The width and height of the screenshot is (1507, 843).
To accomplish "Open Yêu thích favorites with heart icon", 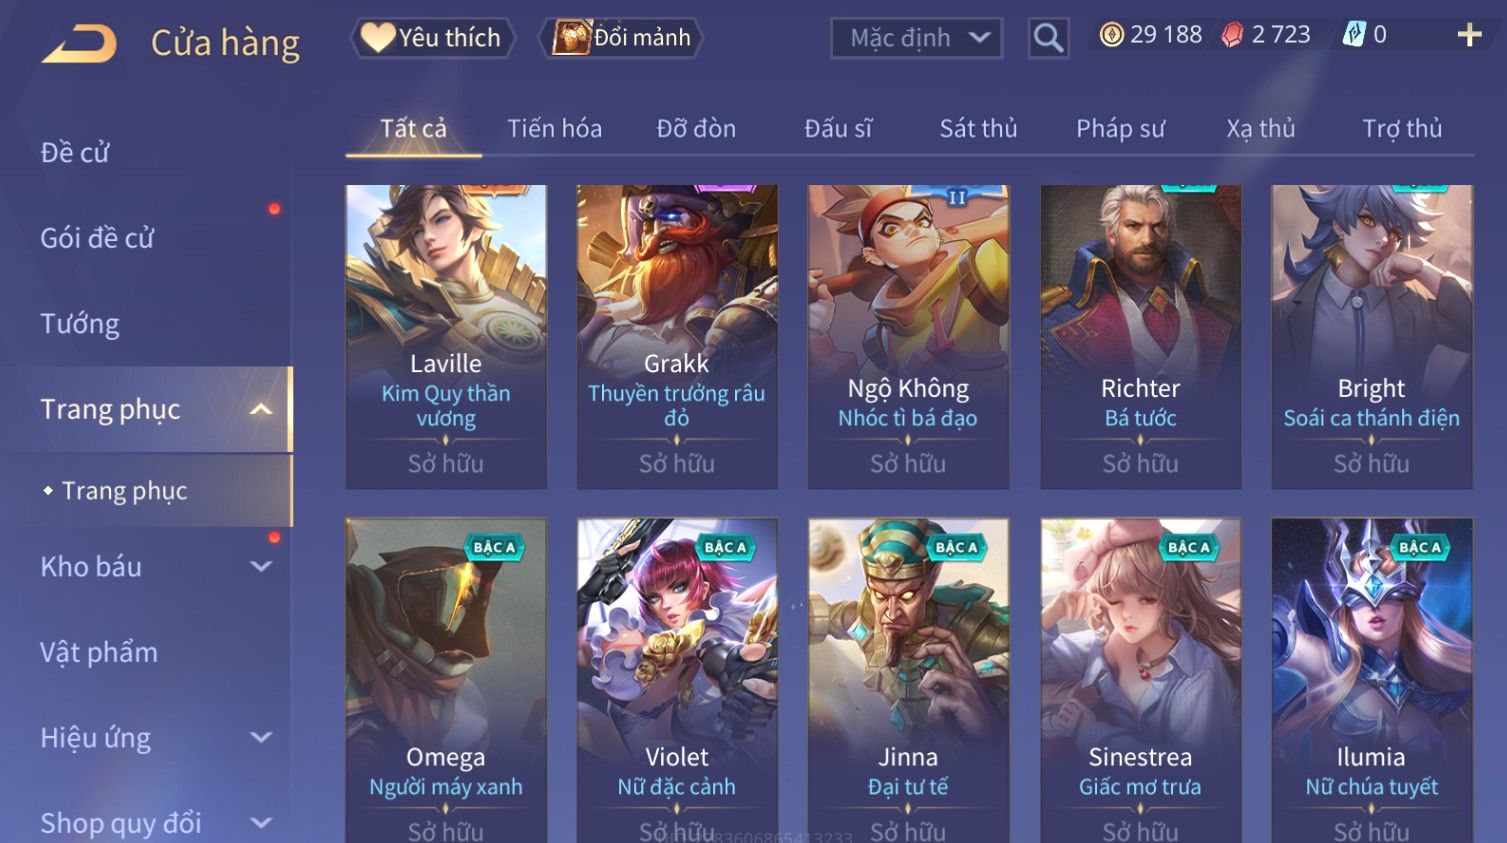I will point(432,38).
